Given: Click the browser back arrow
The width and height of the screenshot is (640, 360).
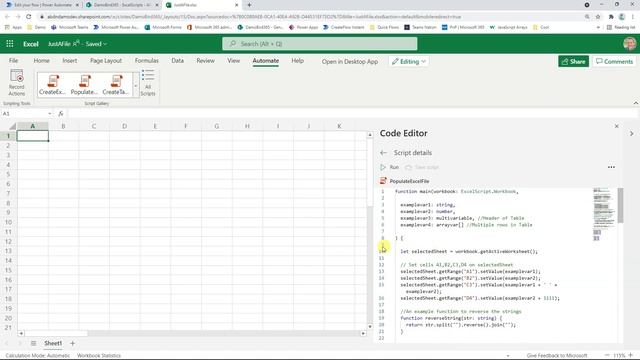Looking at the screenshot, I should click(7, 17).
